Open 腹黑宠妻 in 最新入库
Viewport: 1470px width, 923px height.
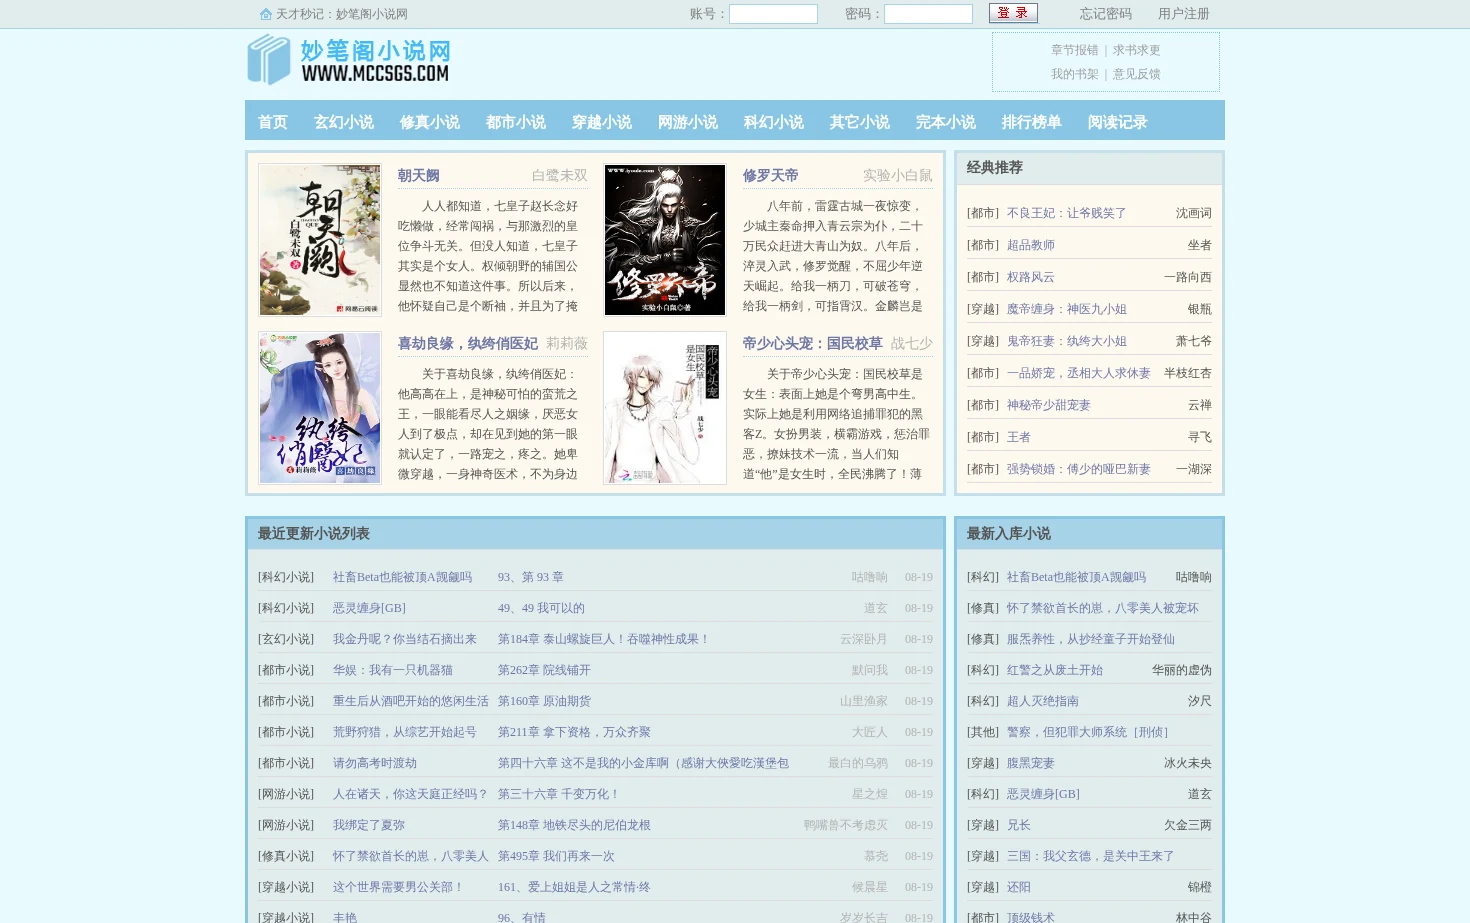1031,763
